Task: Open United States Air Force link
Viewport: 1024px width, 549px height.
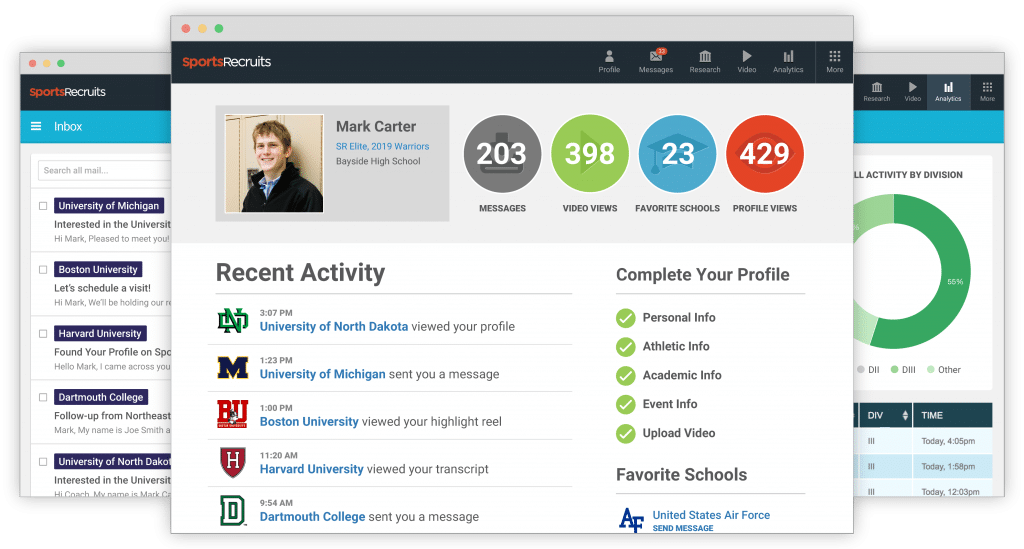Action: coord(711,515)
